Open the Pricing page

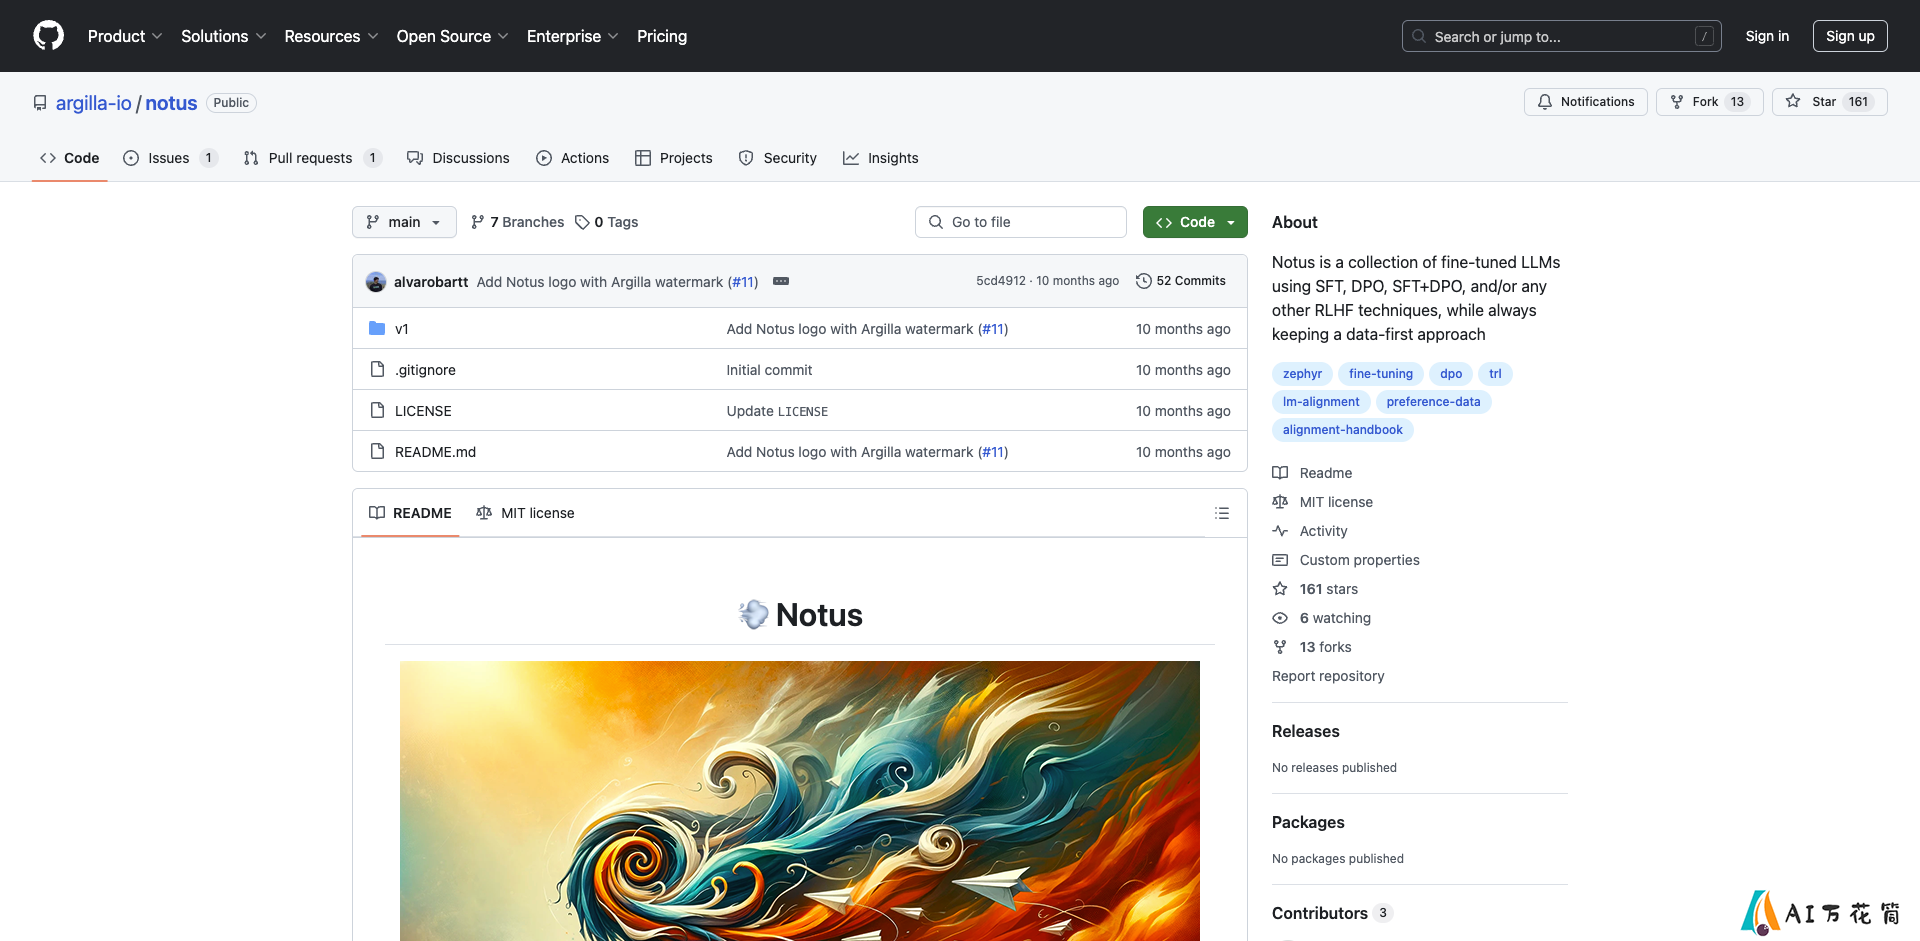[x=662, y=36]
